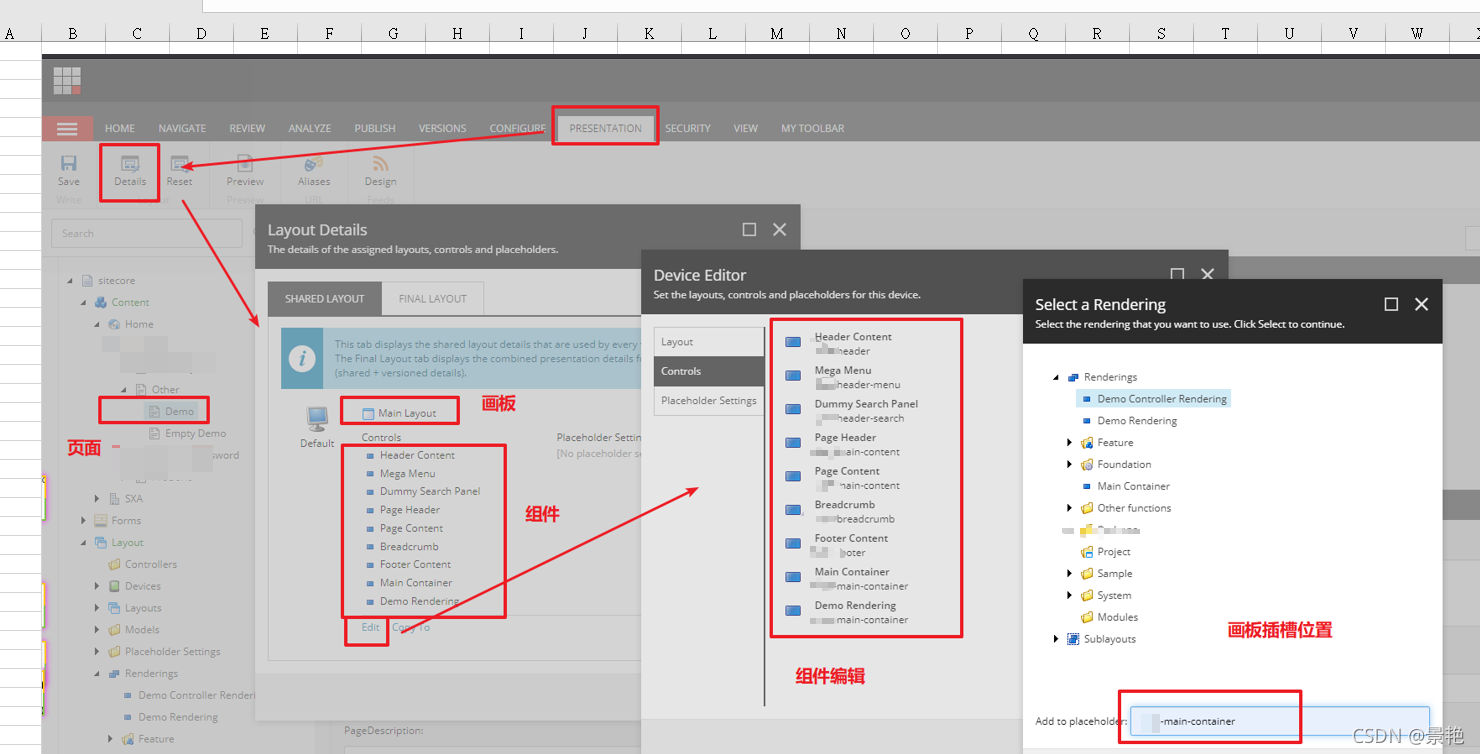Open the PUBLISH ribbon tab
The image size is (1480, 754).
375,128
